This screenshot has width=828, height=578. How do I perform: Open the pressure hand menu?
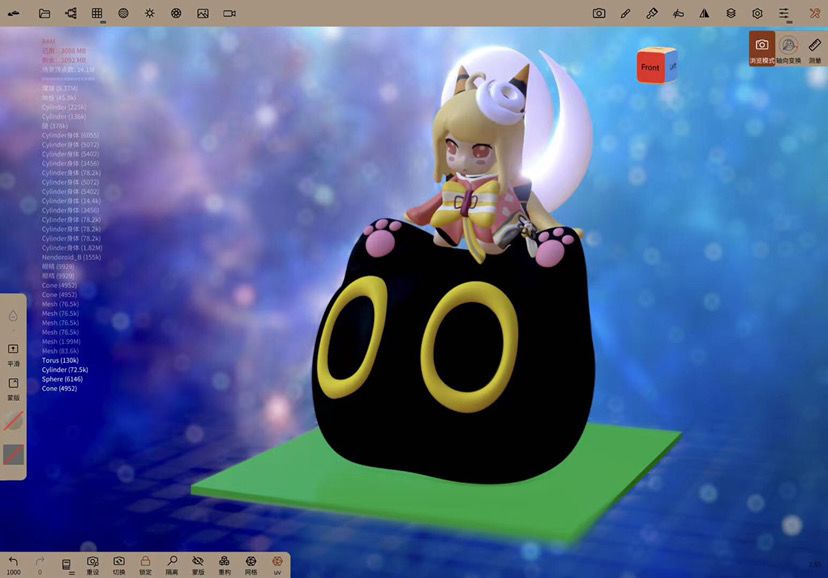[x=678, y=13]
